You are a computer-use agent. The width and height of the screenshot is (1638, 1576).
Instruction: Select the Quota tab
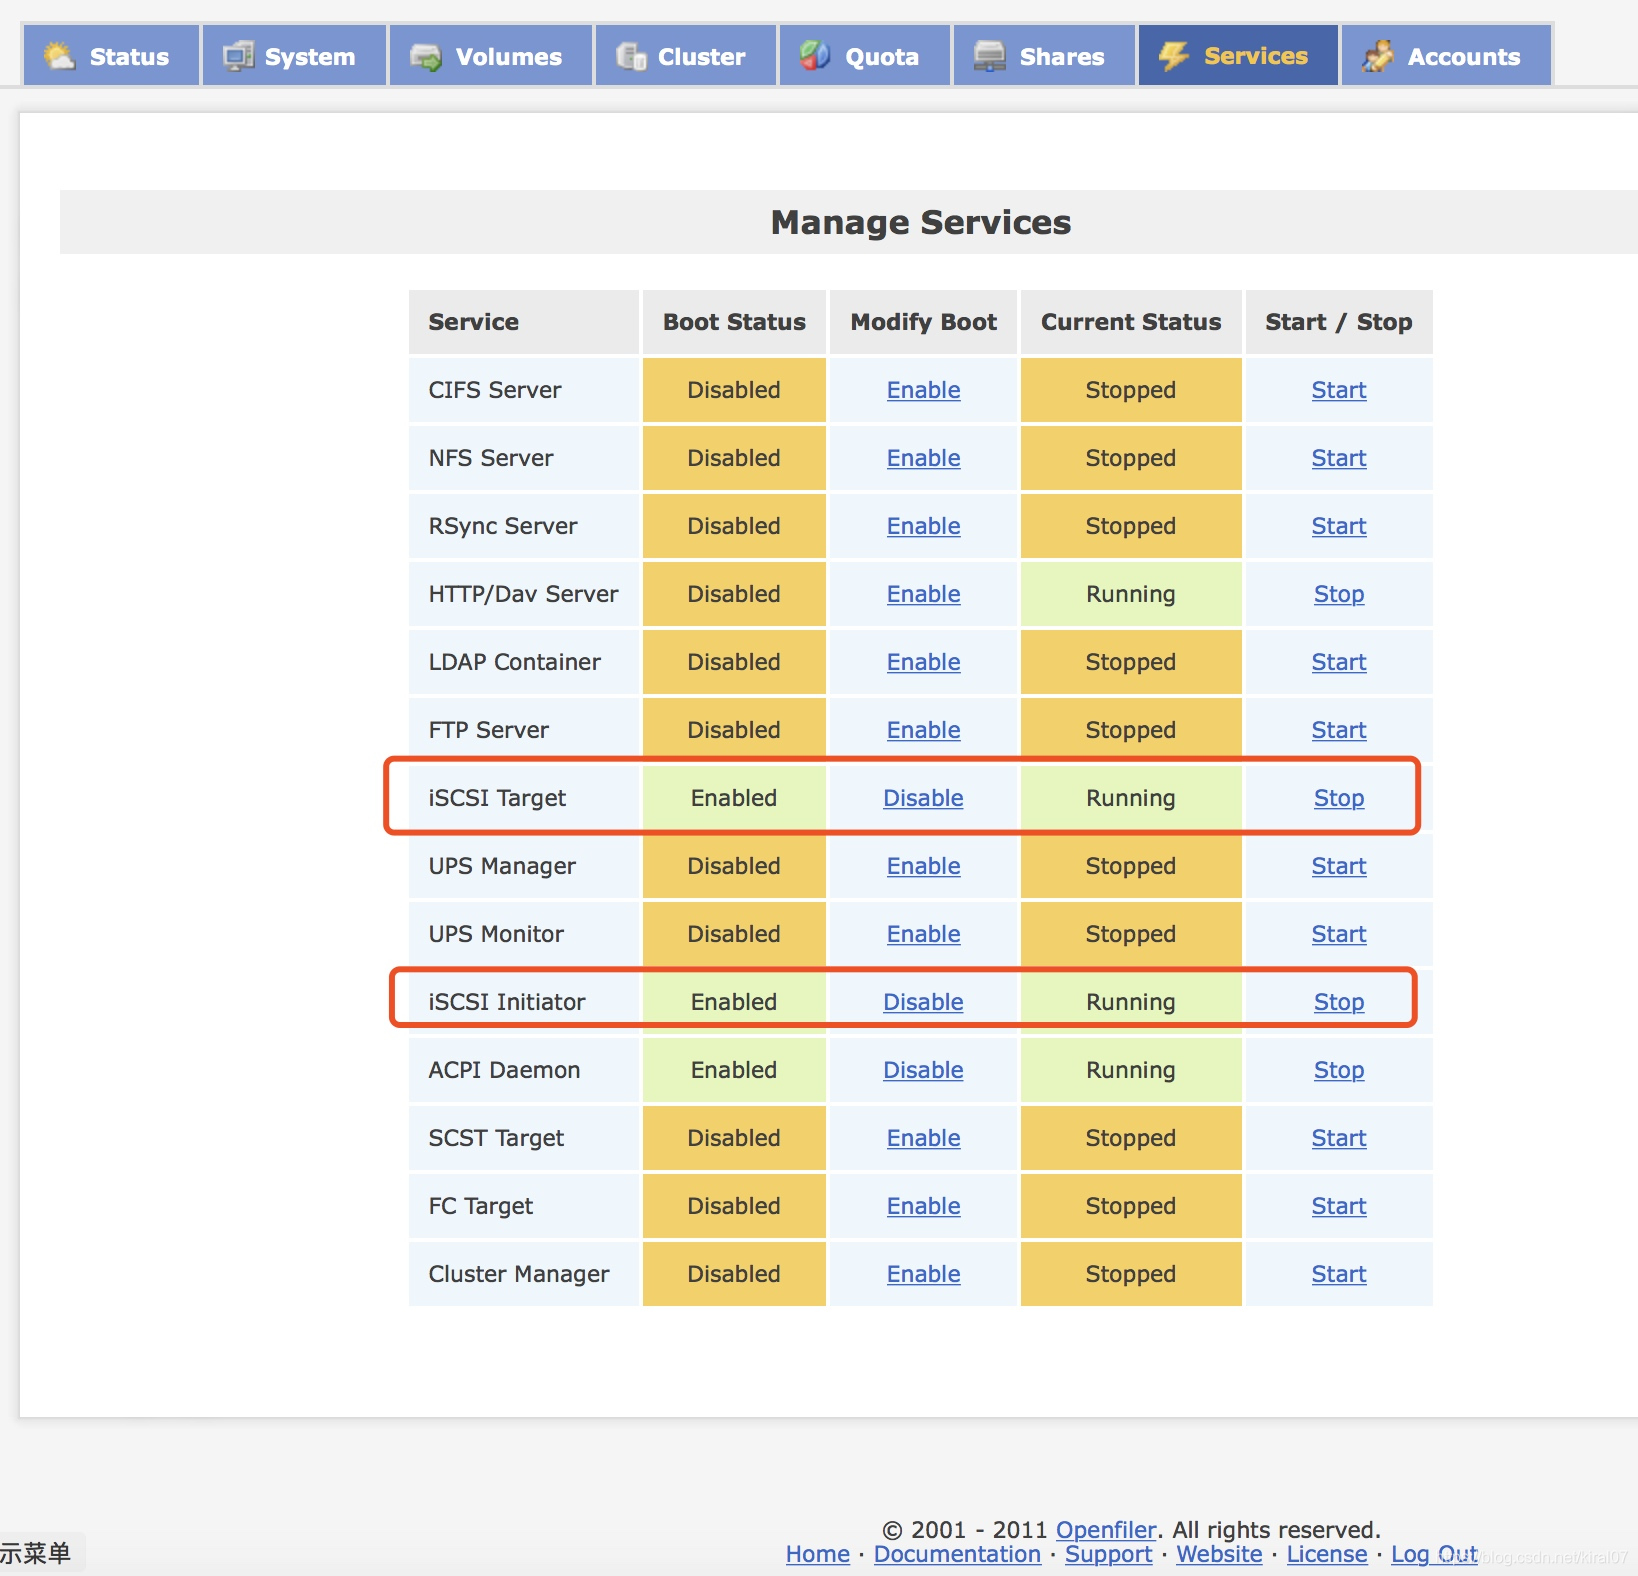coord(865,56)
